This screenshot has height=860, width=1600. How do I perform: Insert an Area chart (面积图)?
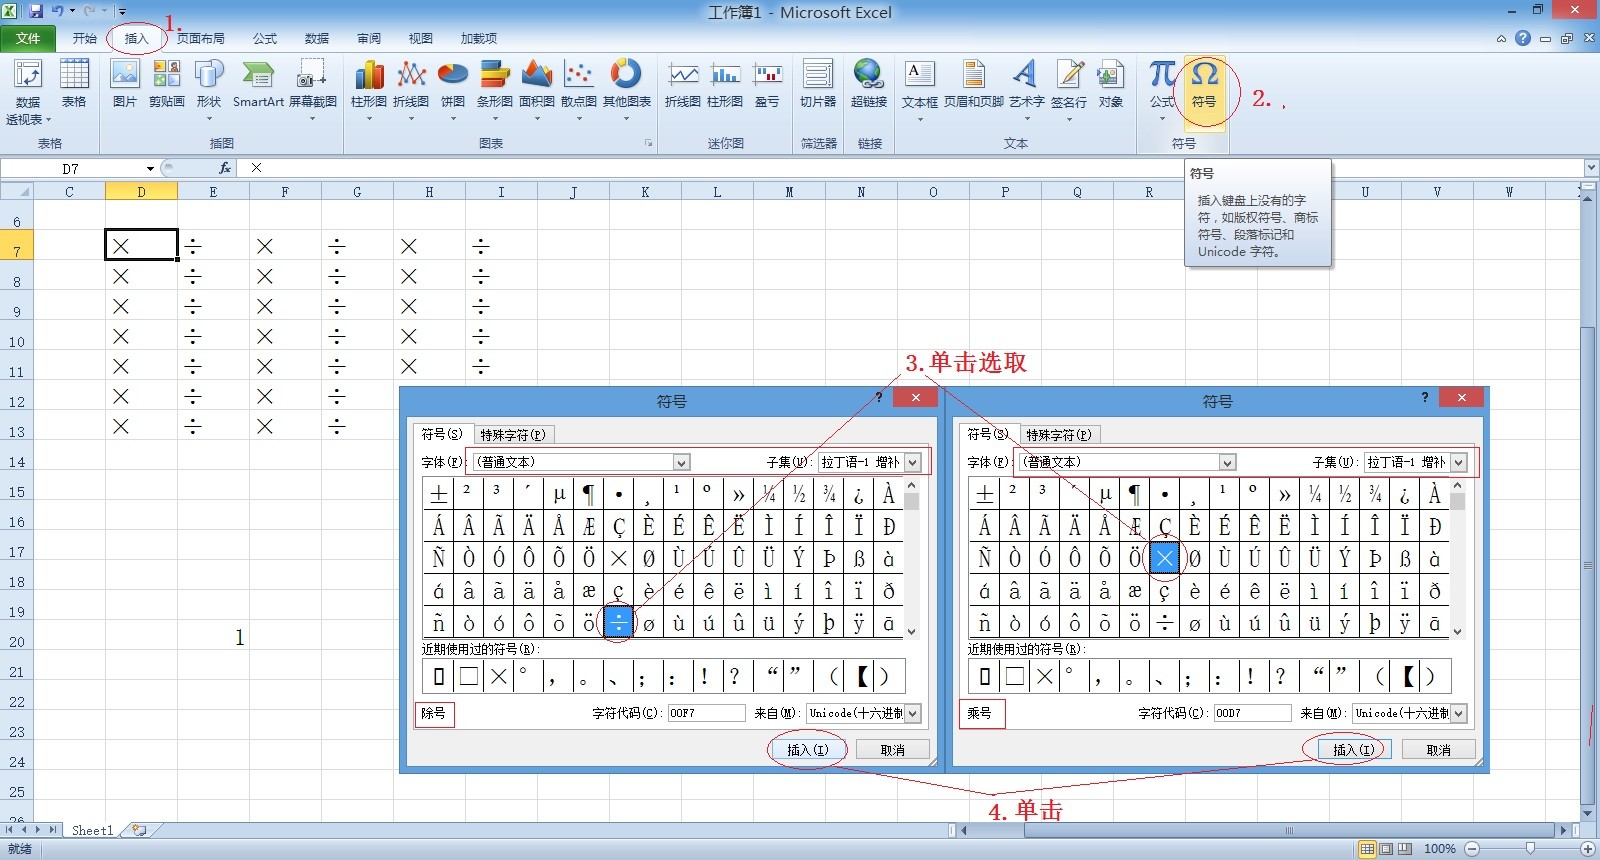537,90
